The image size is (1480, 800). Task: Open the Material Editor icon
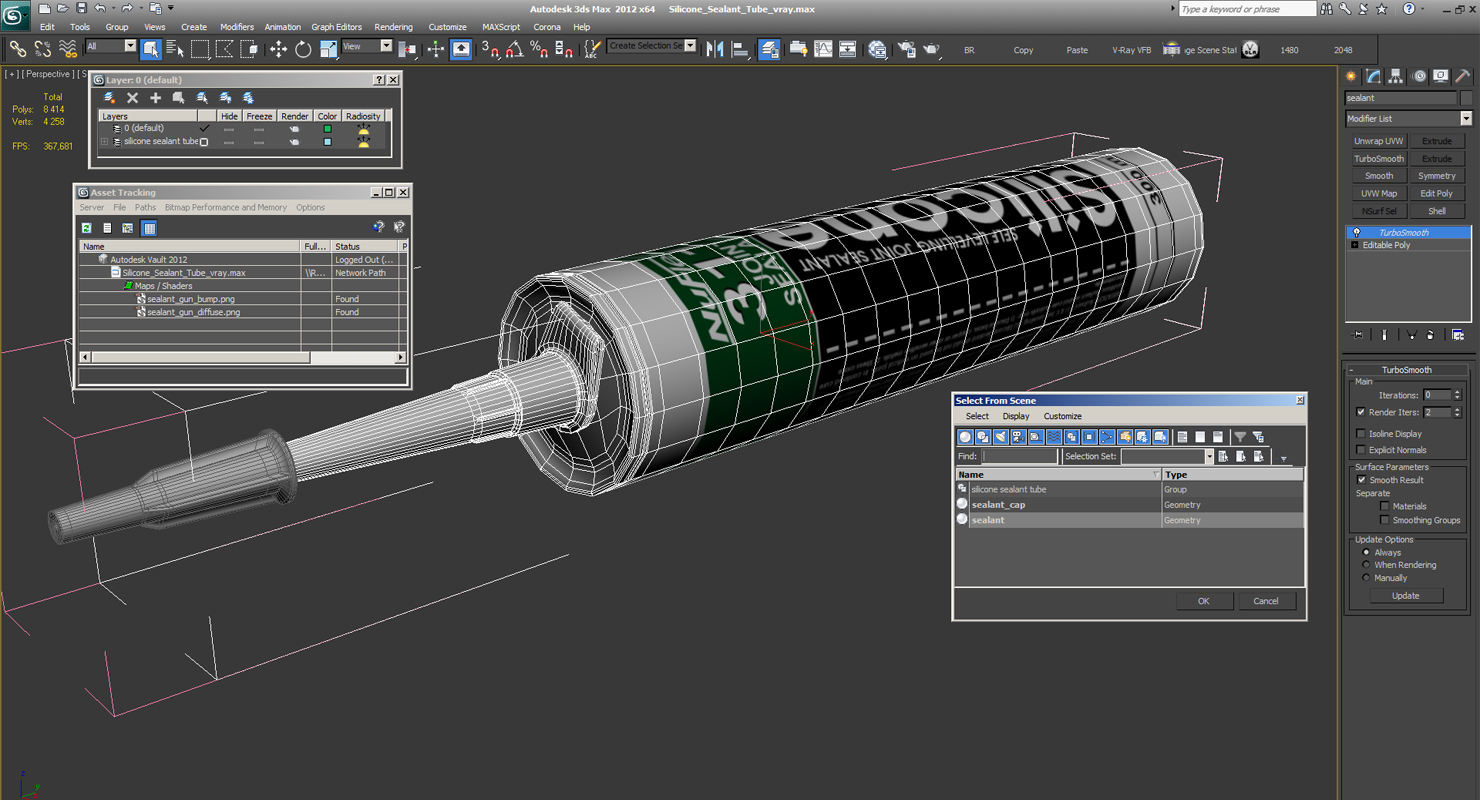click(877, 49)
